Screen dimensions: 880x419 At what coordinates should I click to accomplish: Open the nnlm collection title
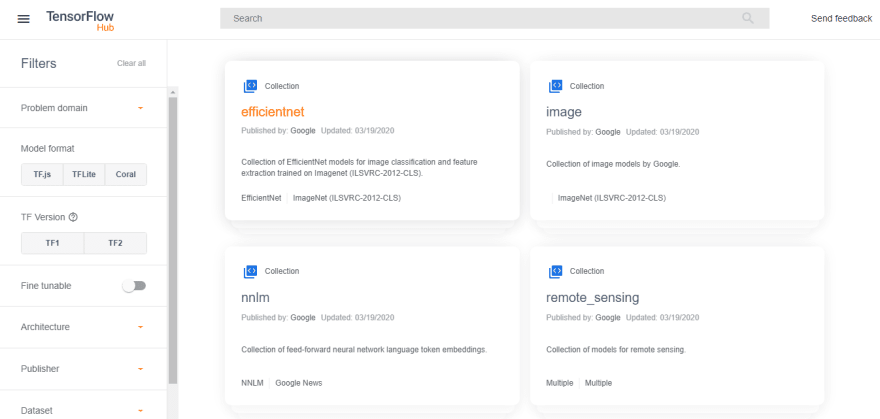click(x=255, y=297)
